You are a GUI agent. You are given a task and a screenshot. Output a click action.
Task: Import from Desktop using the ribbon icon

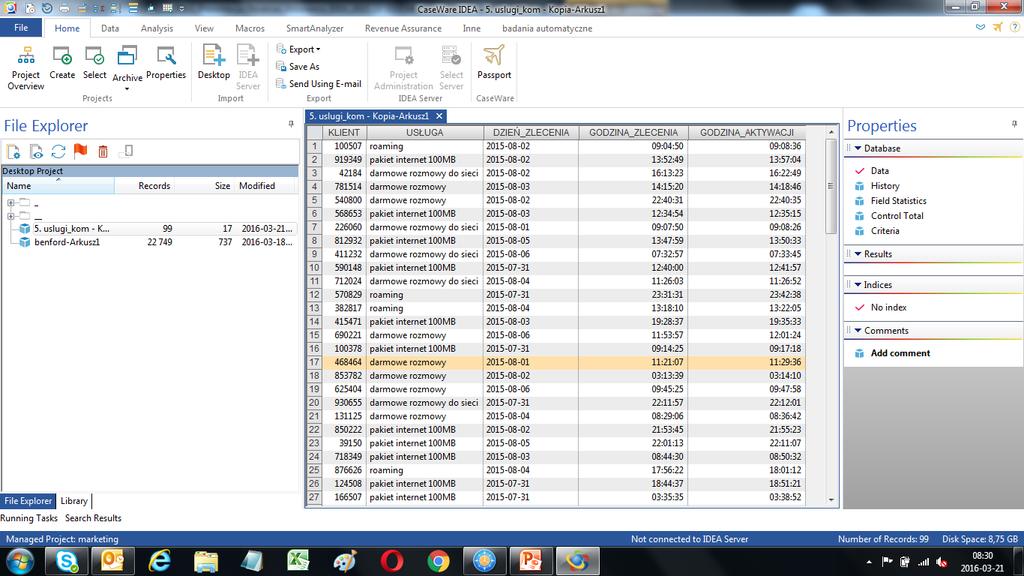click(214, 63)
